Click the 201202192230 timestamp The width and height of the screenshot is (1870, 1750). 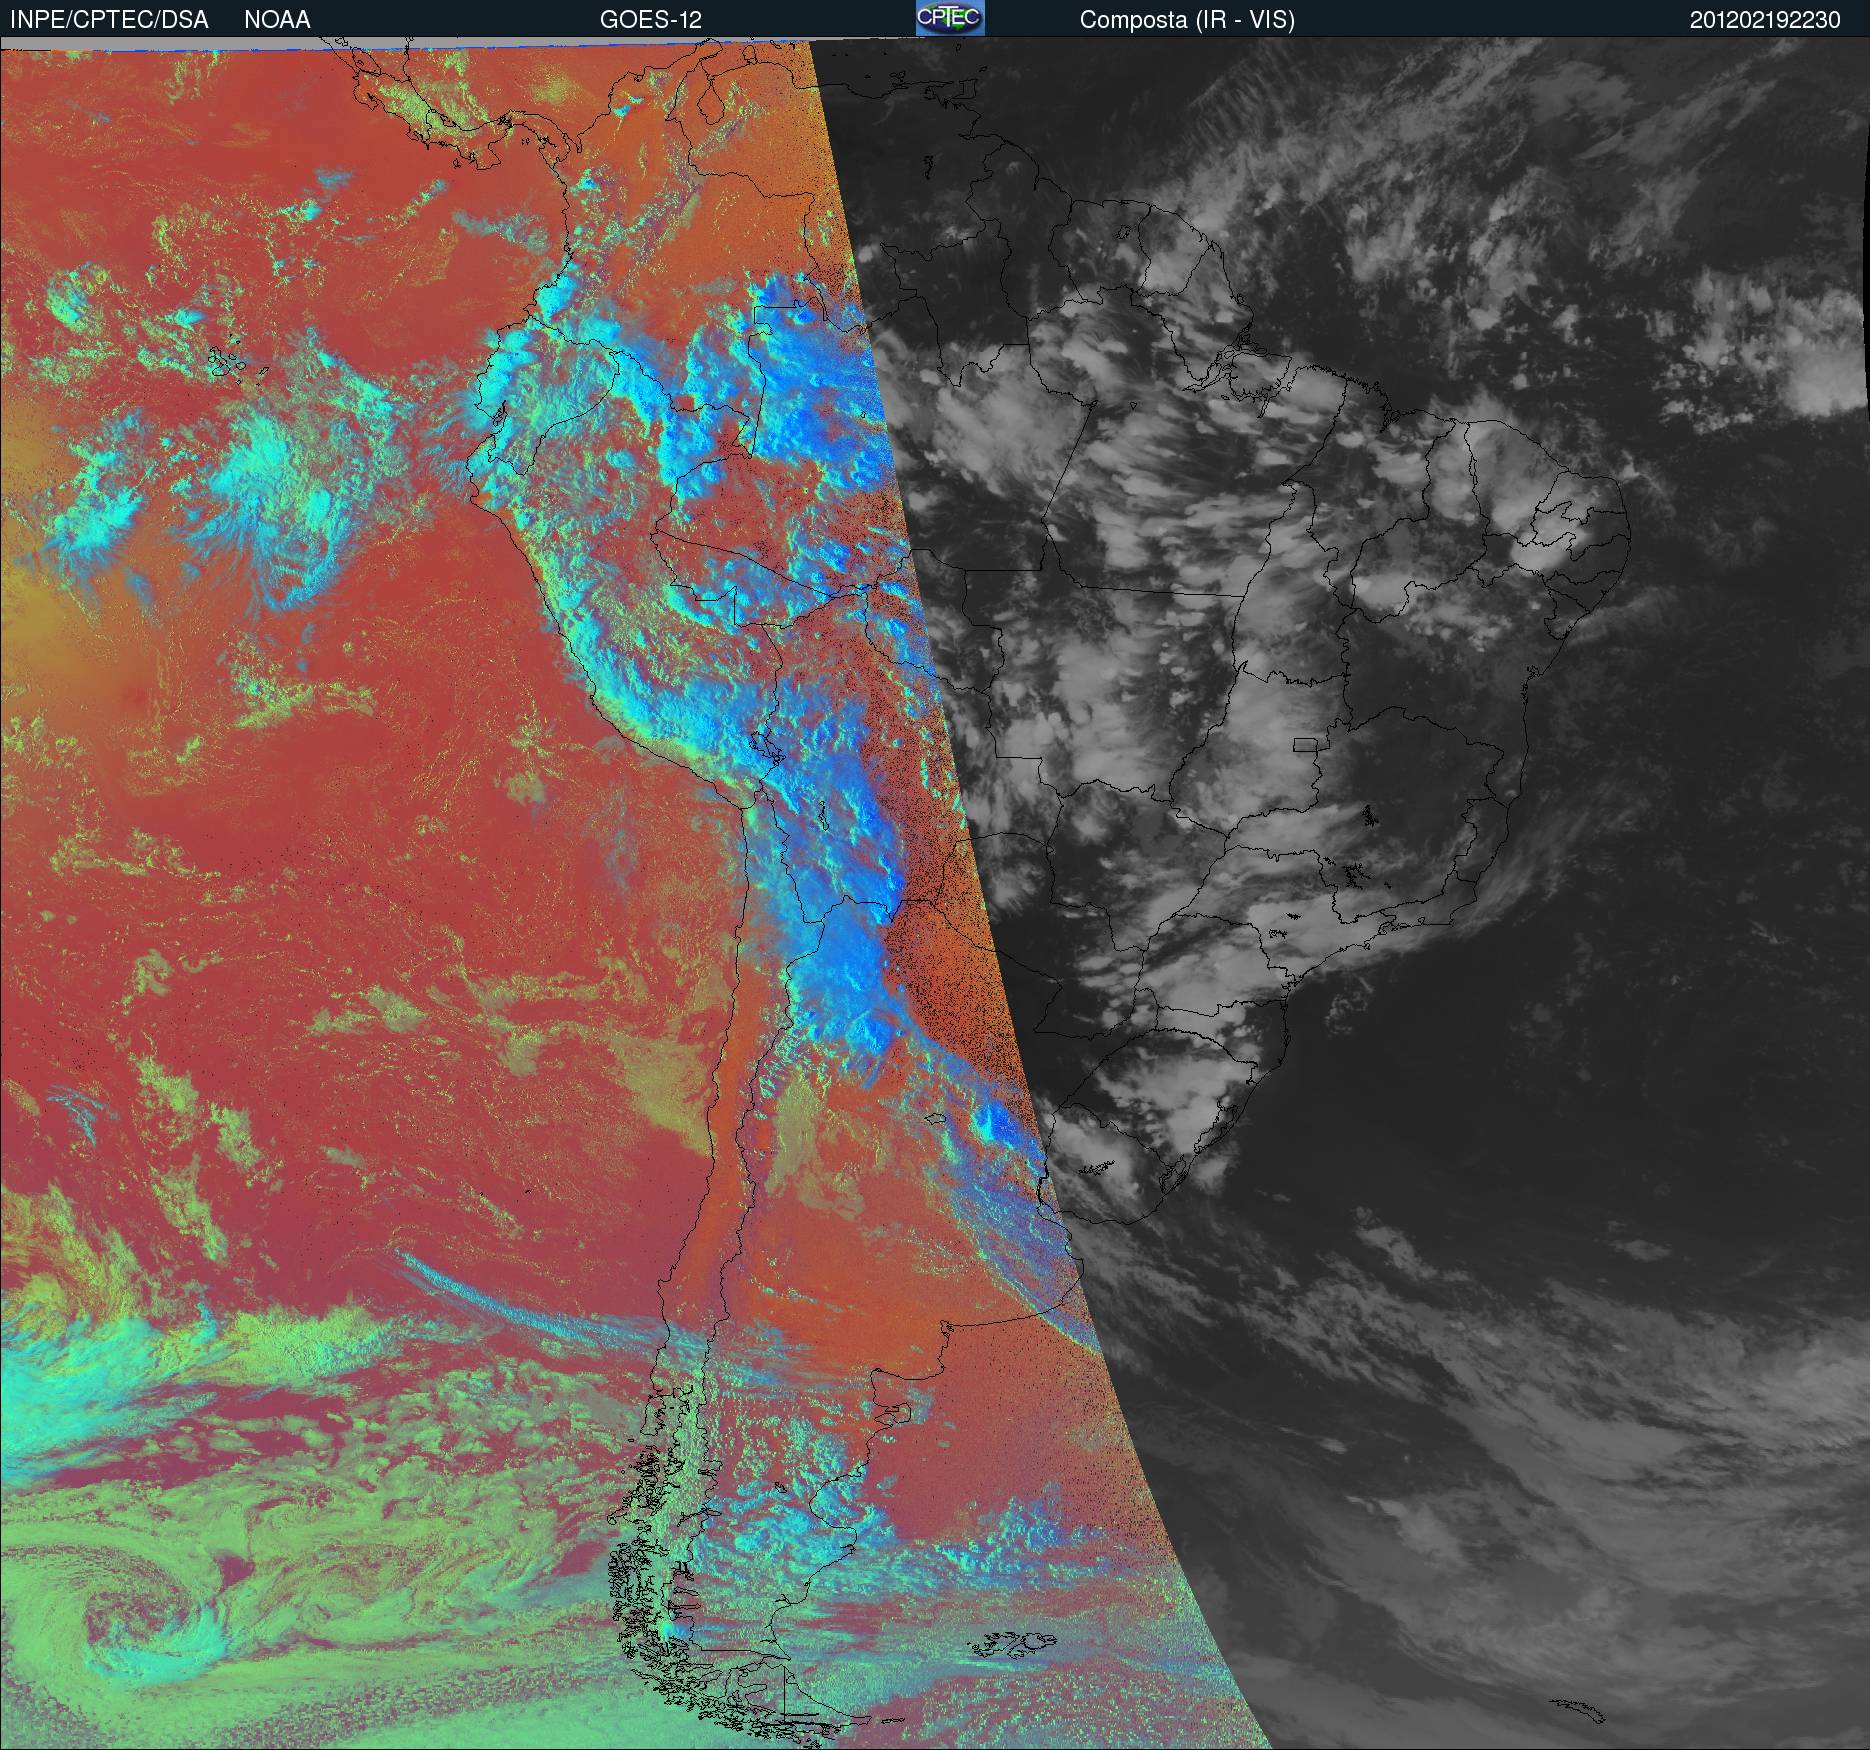1765,20
